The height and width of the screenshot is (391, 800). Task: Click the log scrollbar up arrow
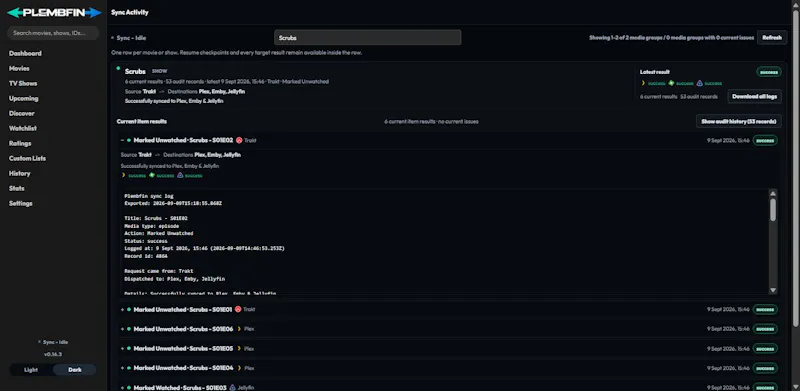773,193
